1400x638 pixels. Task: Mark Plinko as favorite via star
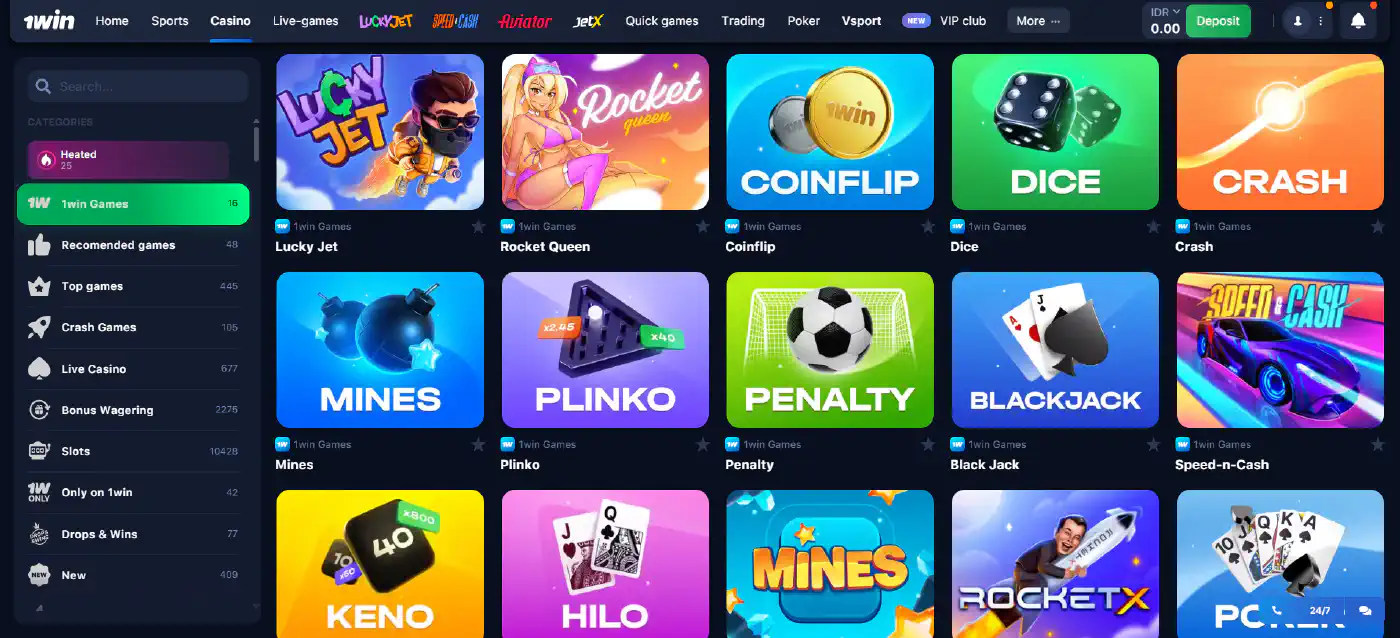point(703,445)
